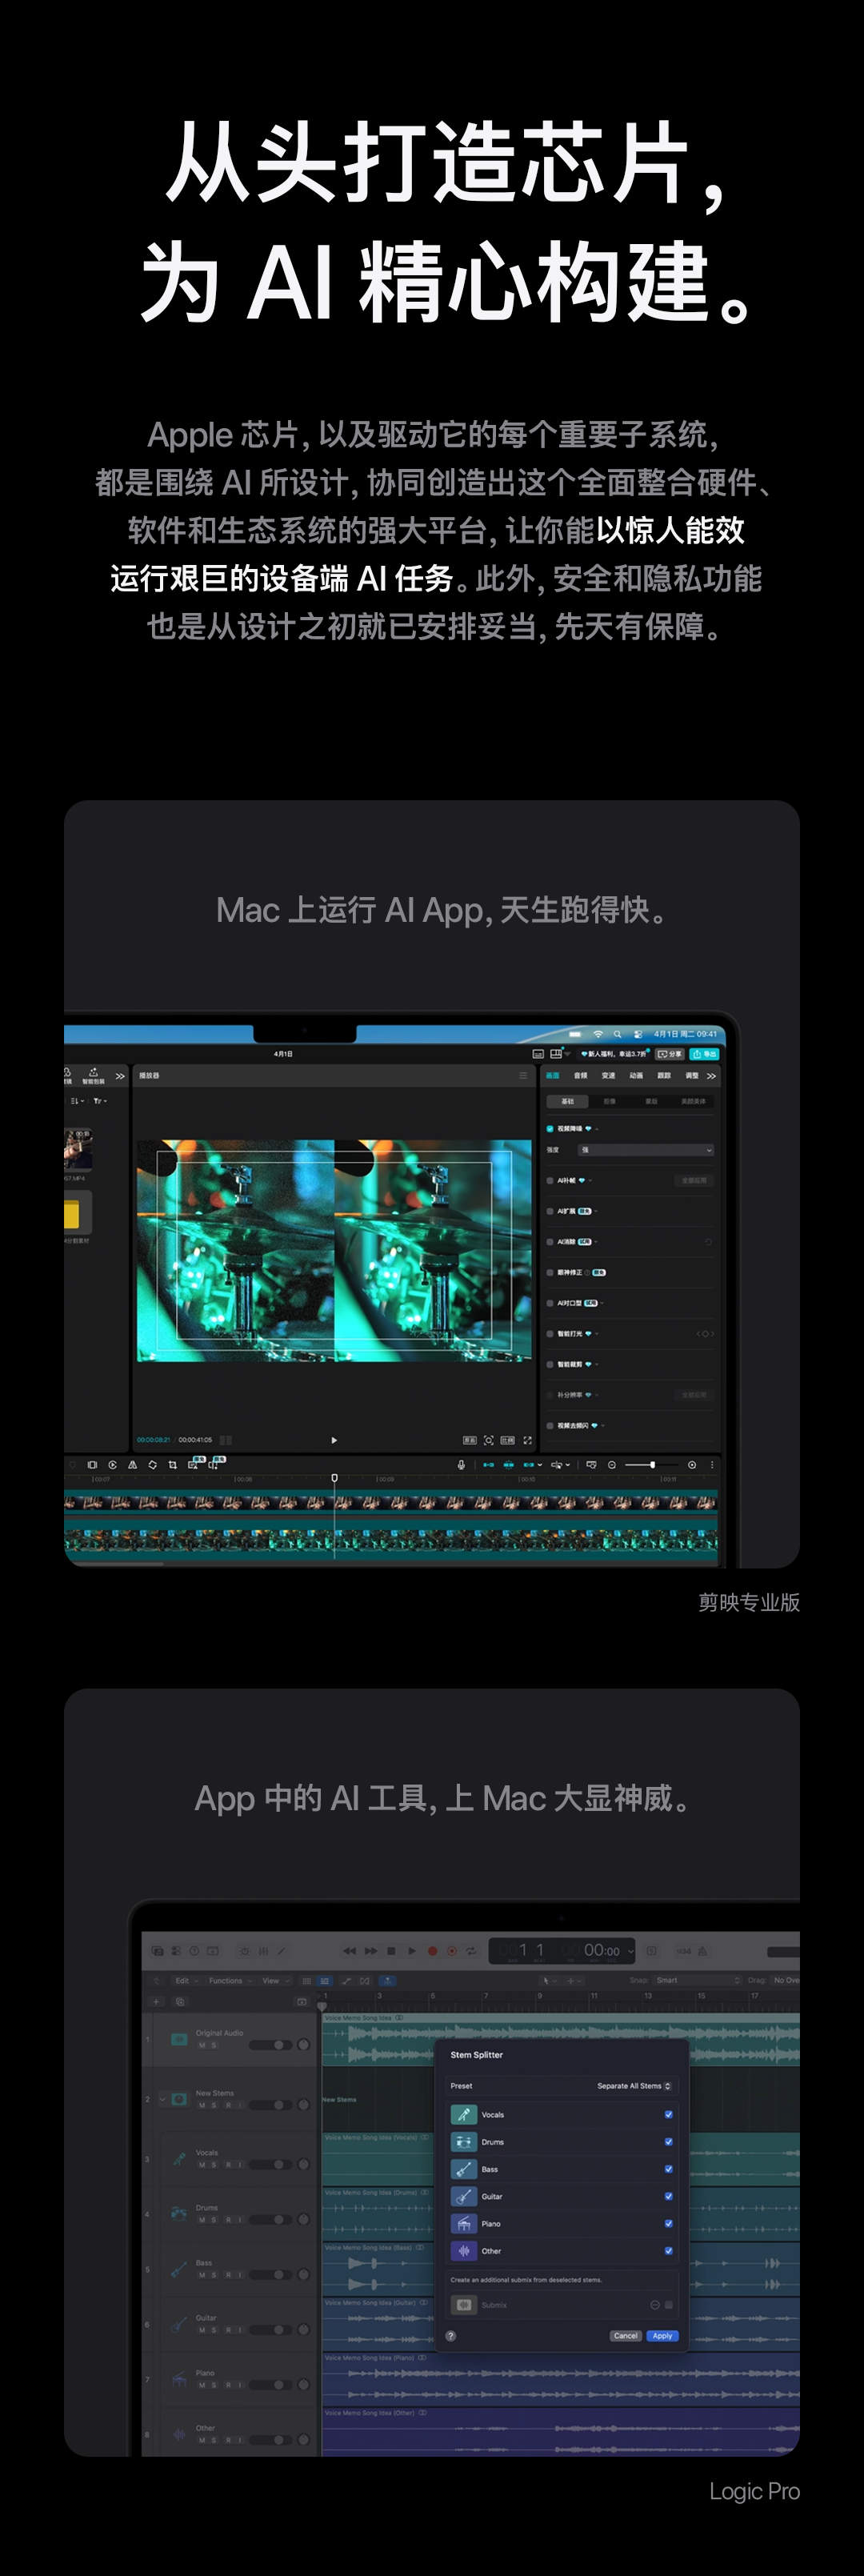Disable the 视频降噪 checkbox

[x=550, y=1128]
